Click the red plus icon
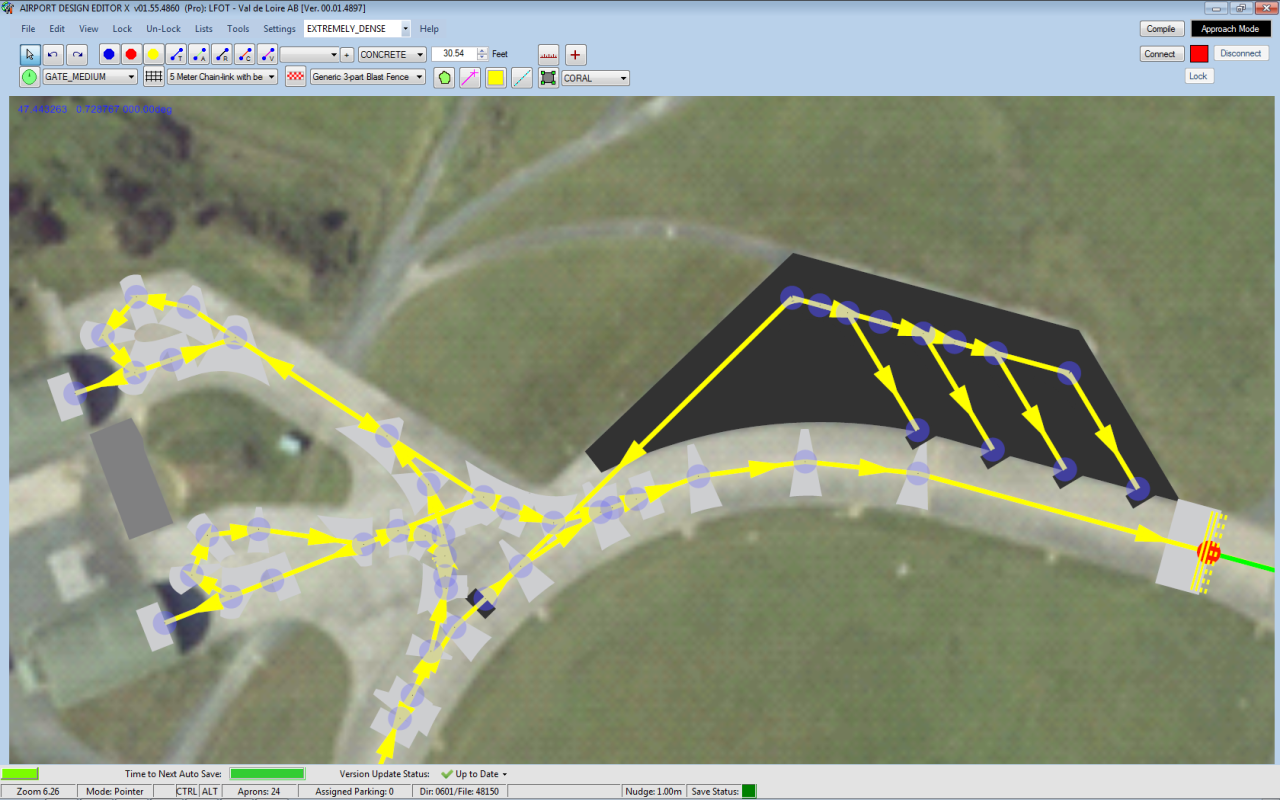1280x800 pixels. 576,54
